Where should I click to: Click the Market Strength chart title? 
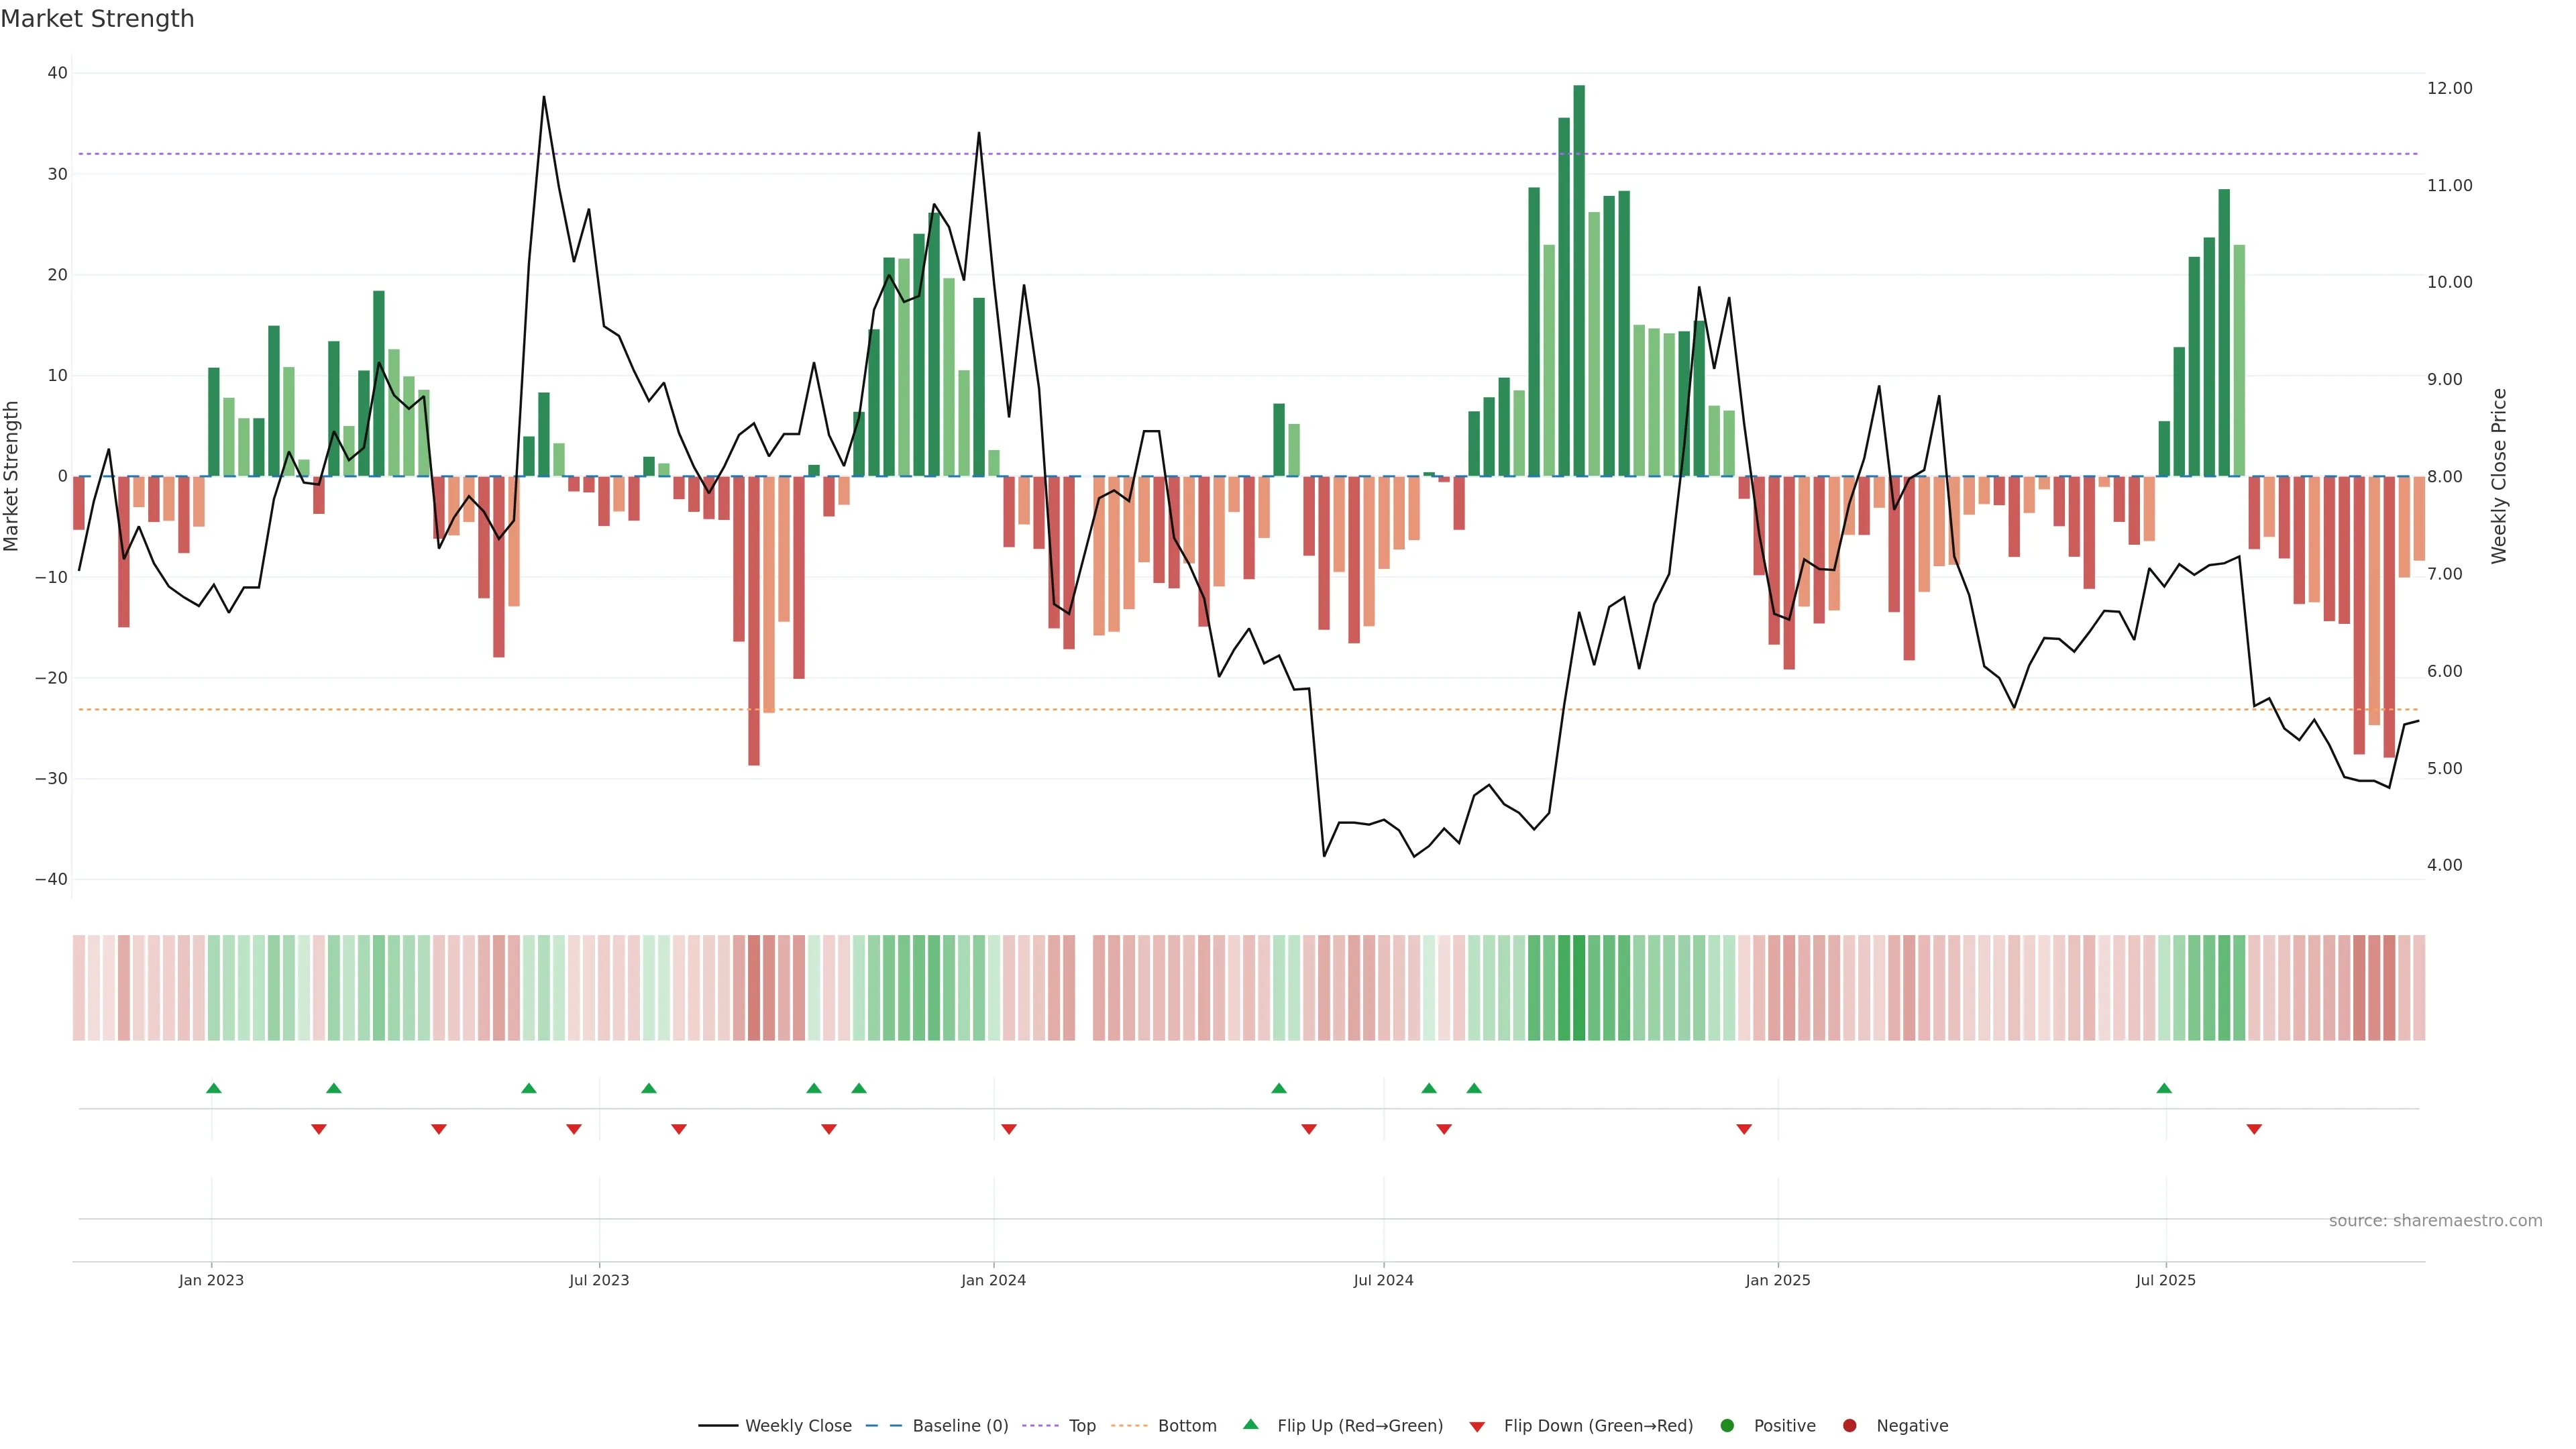[97, 19]
